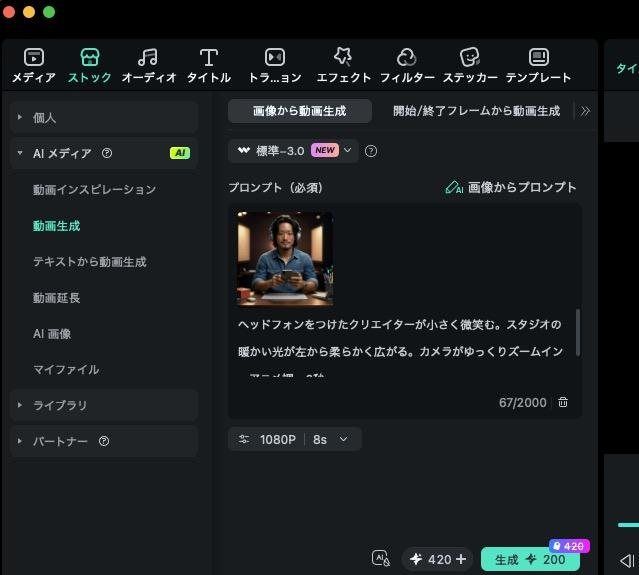The width and height of the screenshot is (639, 575).
Task: Expand the ライブラリ section
Action: (104, 405)
